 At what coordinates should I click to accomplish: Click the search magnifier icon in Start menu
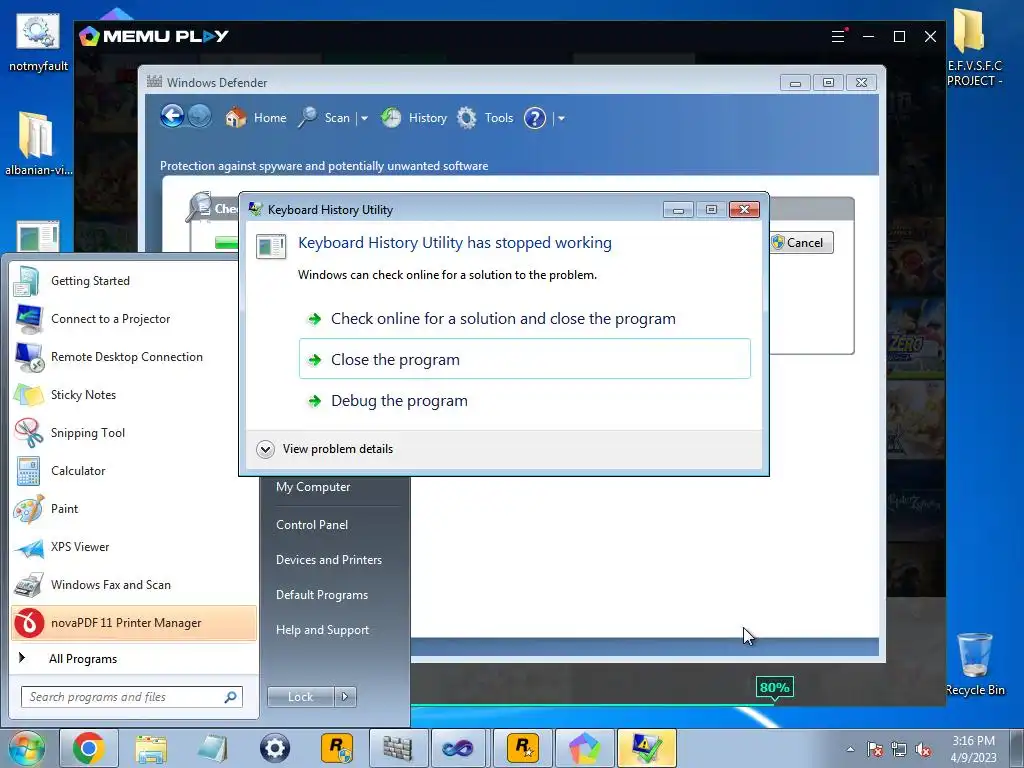[230, 697]
